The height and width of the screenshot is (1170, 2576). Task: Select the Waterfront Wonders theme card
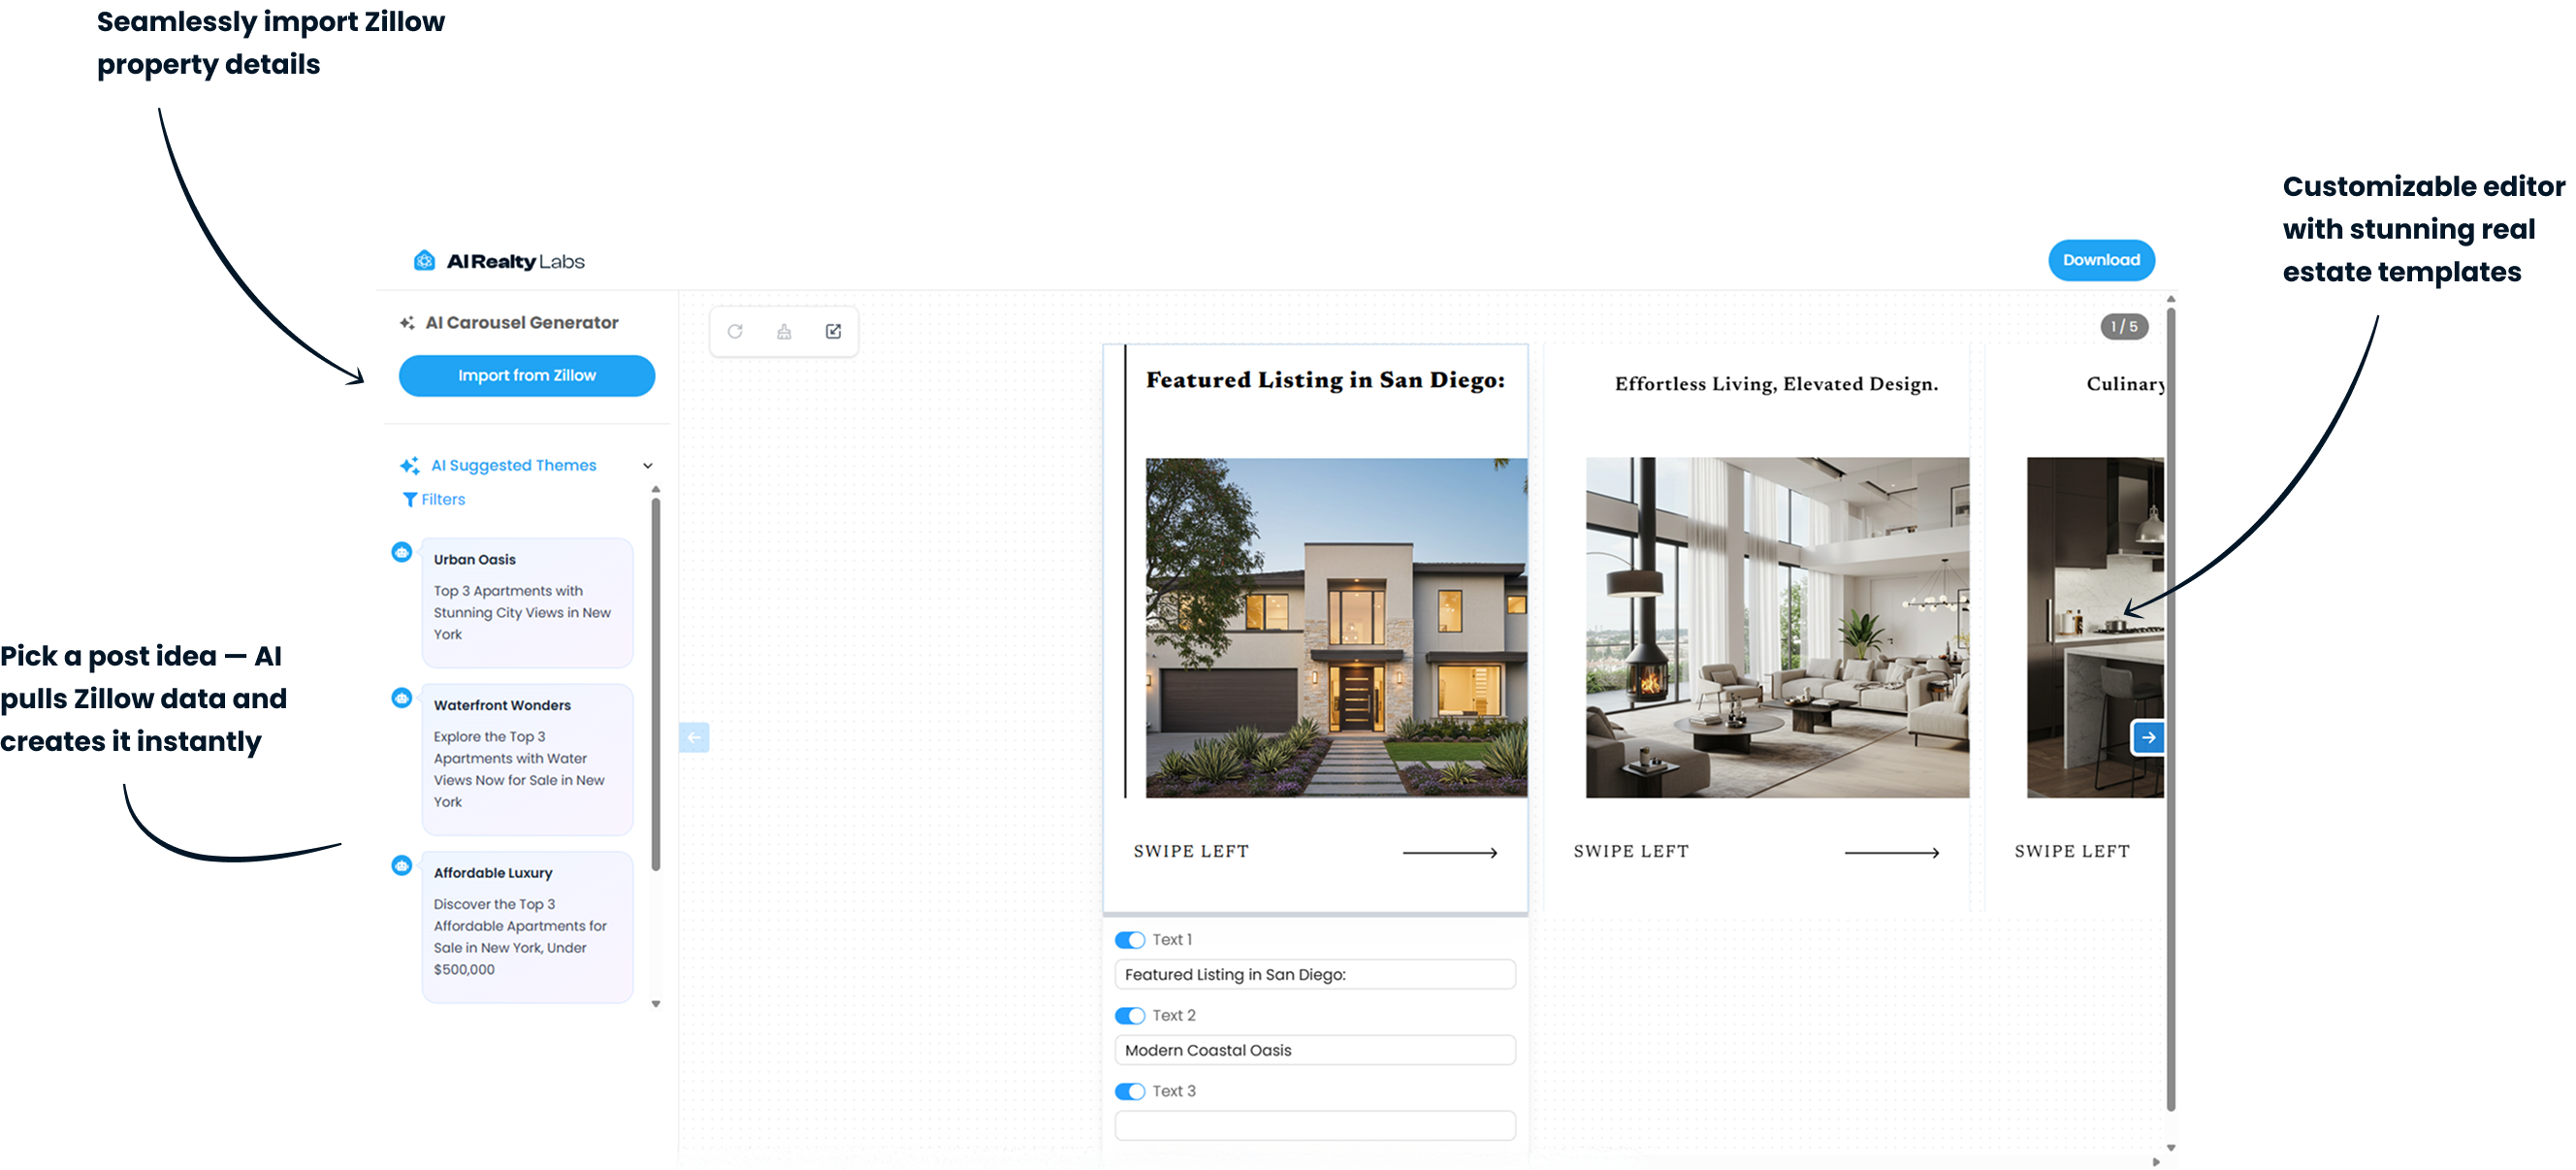pos(527,759)
